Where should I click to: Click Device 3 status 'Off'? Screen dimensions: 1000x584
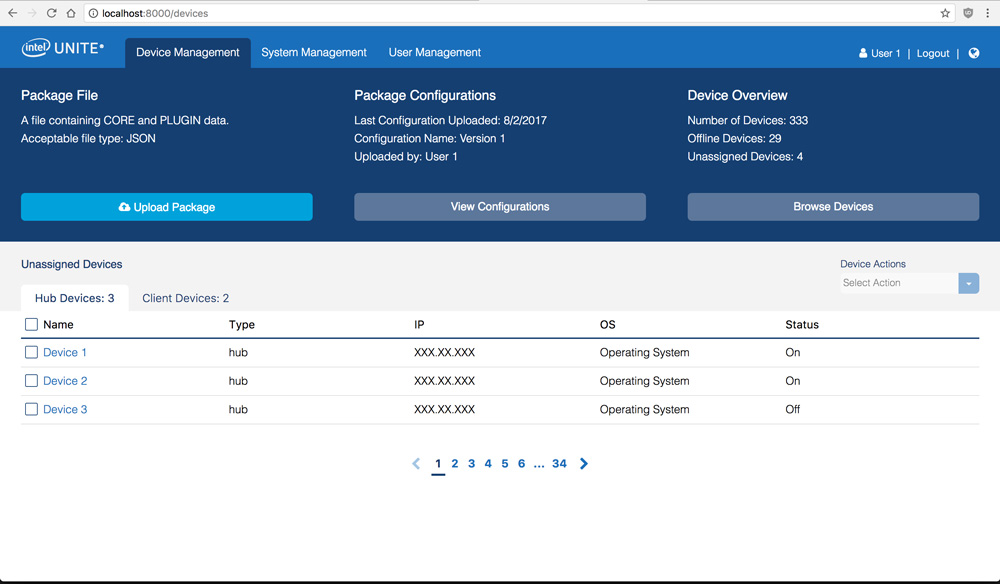coord(792,409)
